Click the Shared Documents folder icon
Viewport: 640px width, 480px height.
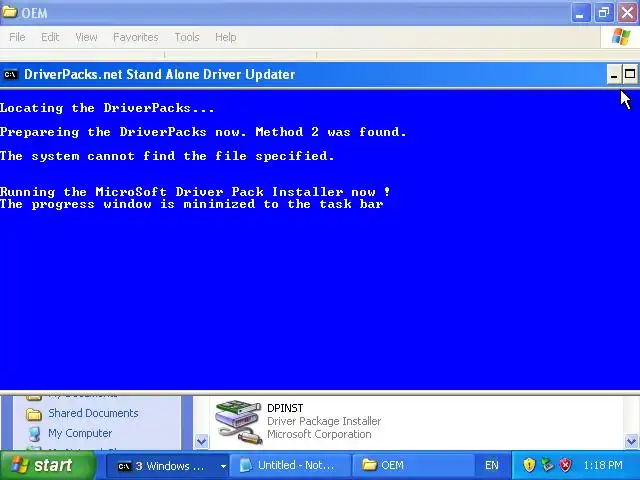click(x=34, y=414)
